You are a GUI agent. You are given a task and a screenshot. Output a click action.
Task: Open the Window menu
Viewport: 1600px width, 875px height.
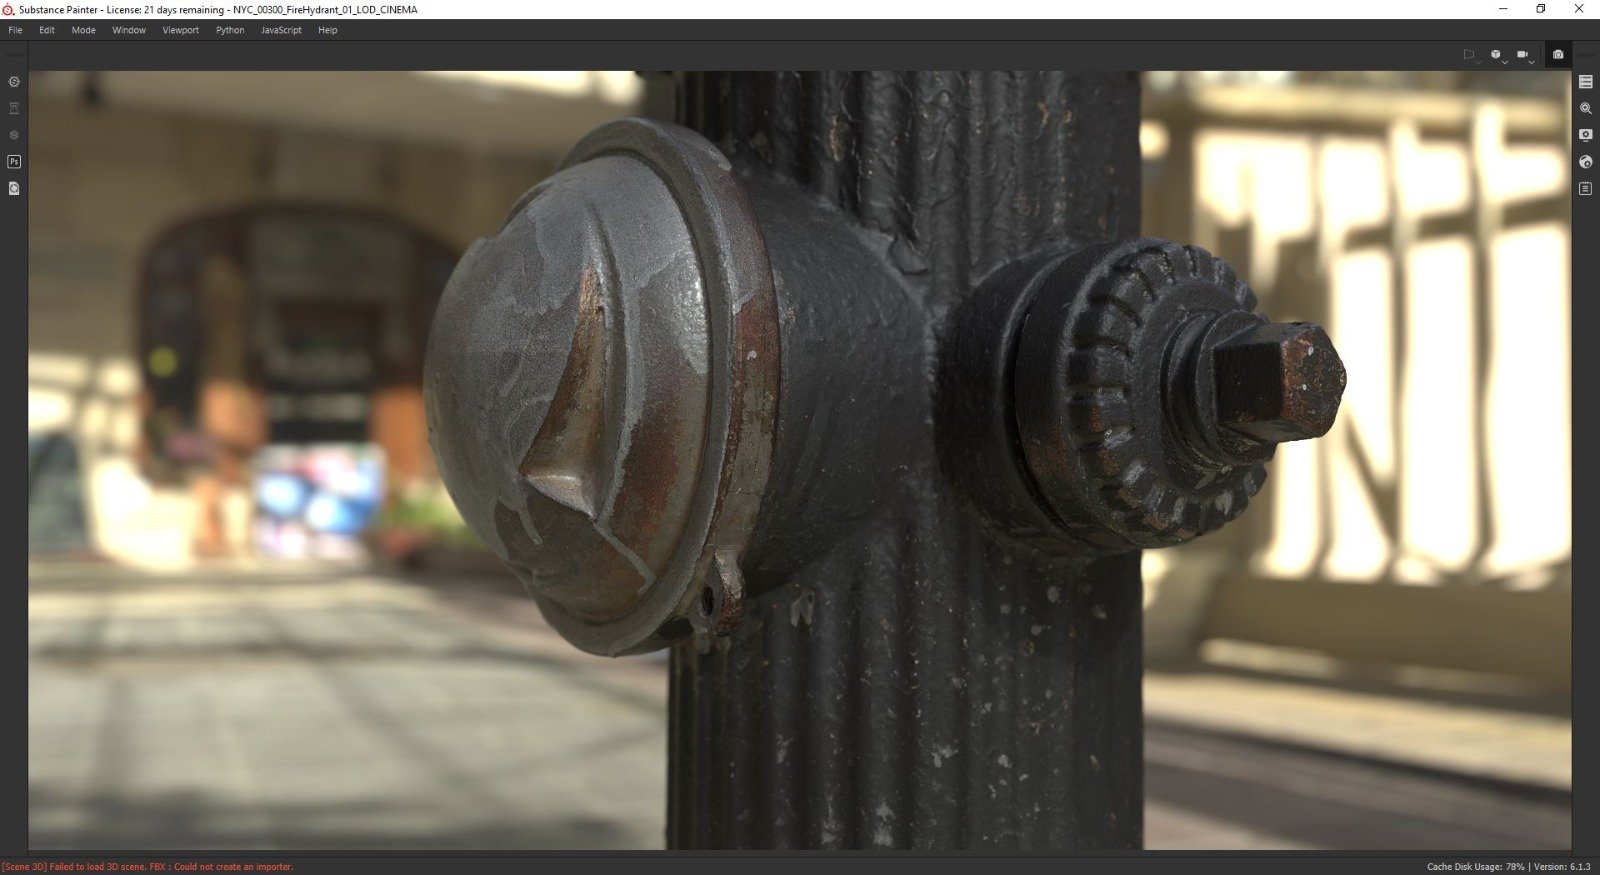(129, 30)
